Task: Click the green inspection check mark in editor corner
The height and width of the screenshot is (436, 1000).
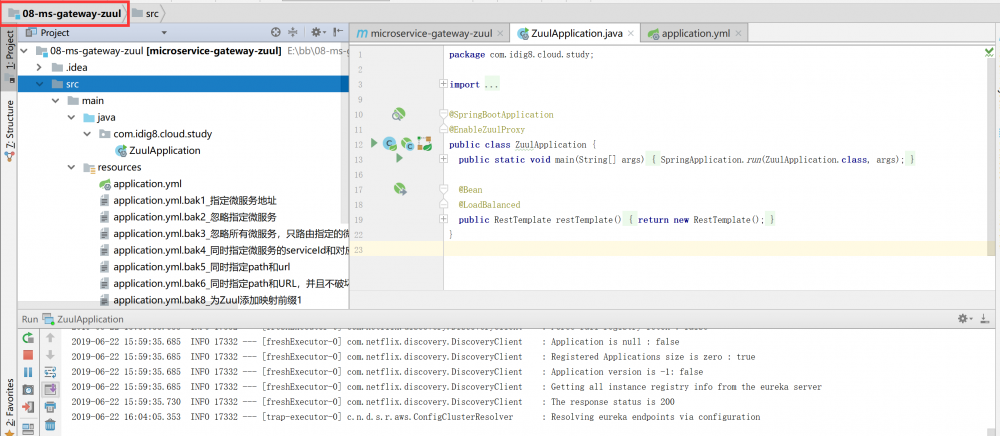Action: [989, 52]
